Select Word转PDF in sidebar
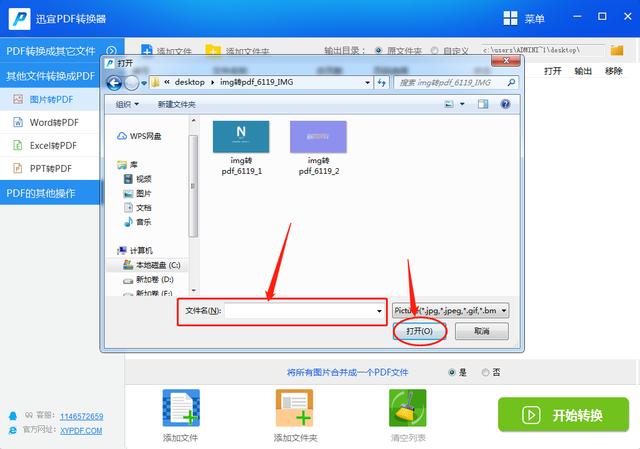 [50, 122]
